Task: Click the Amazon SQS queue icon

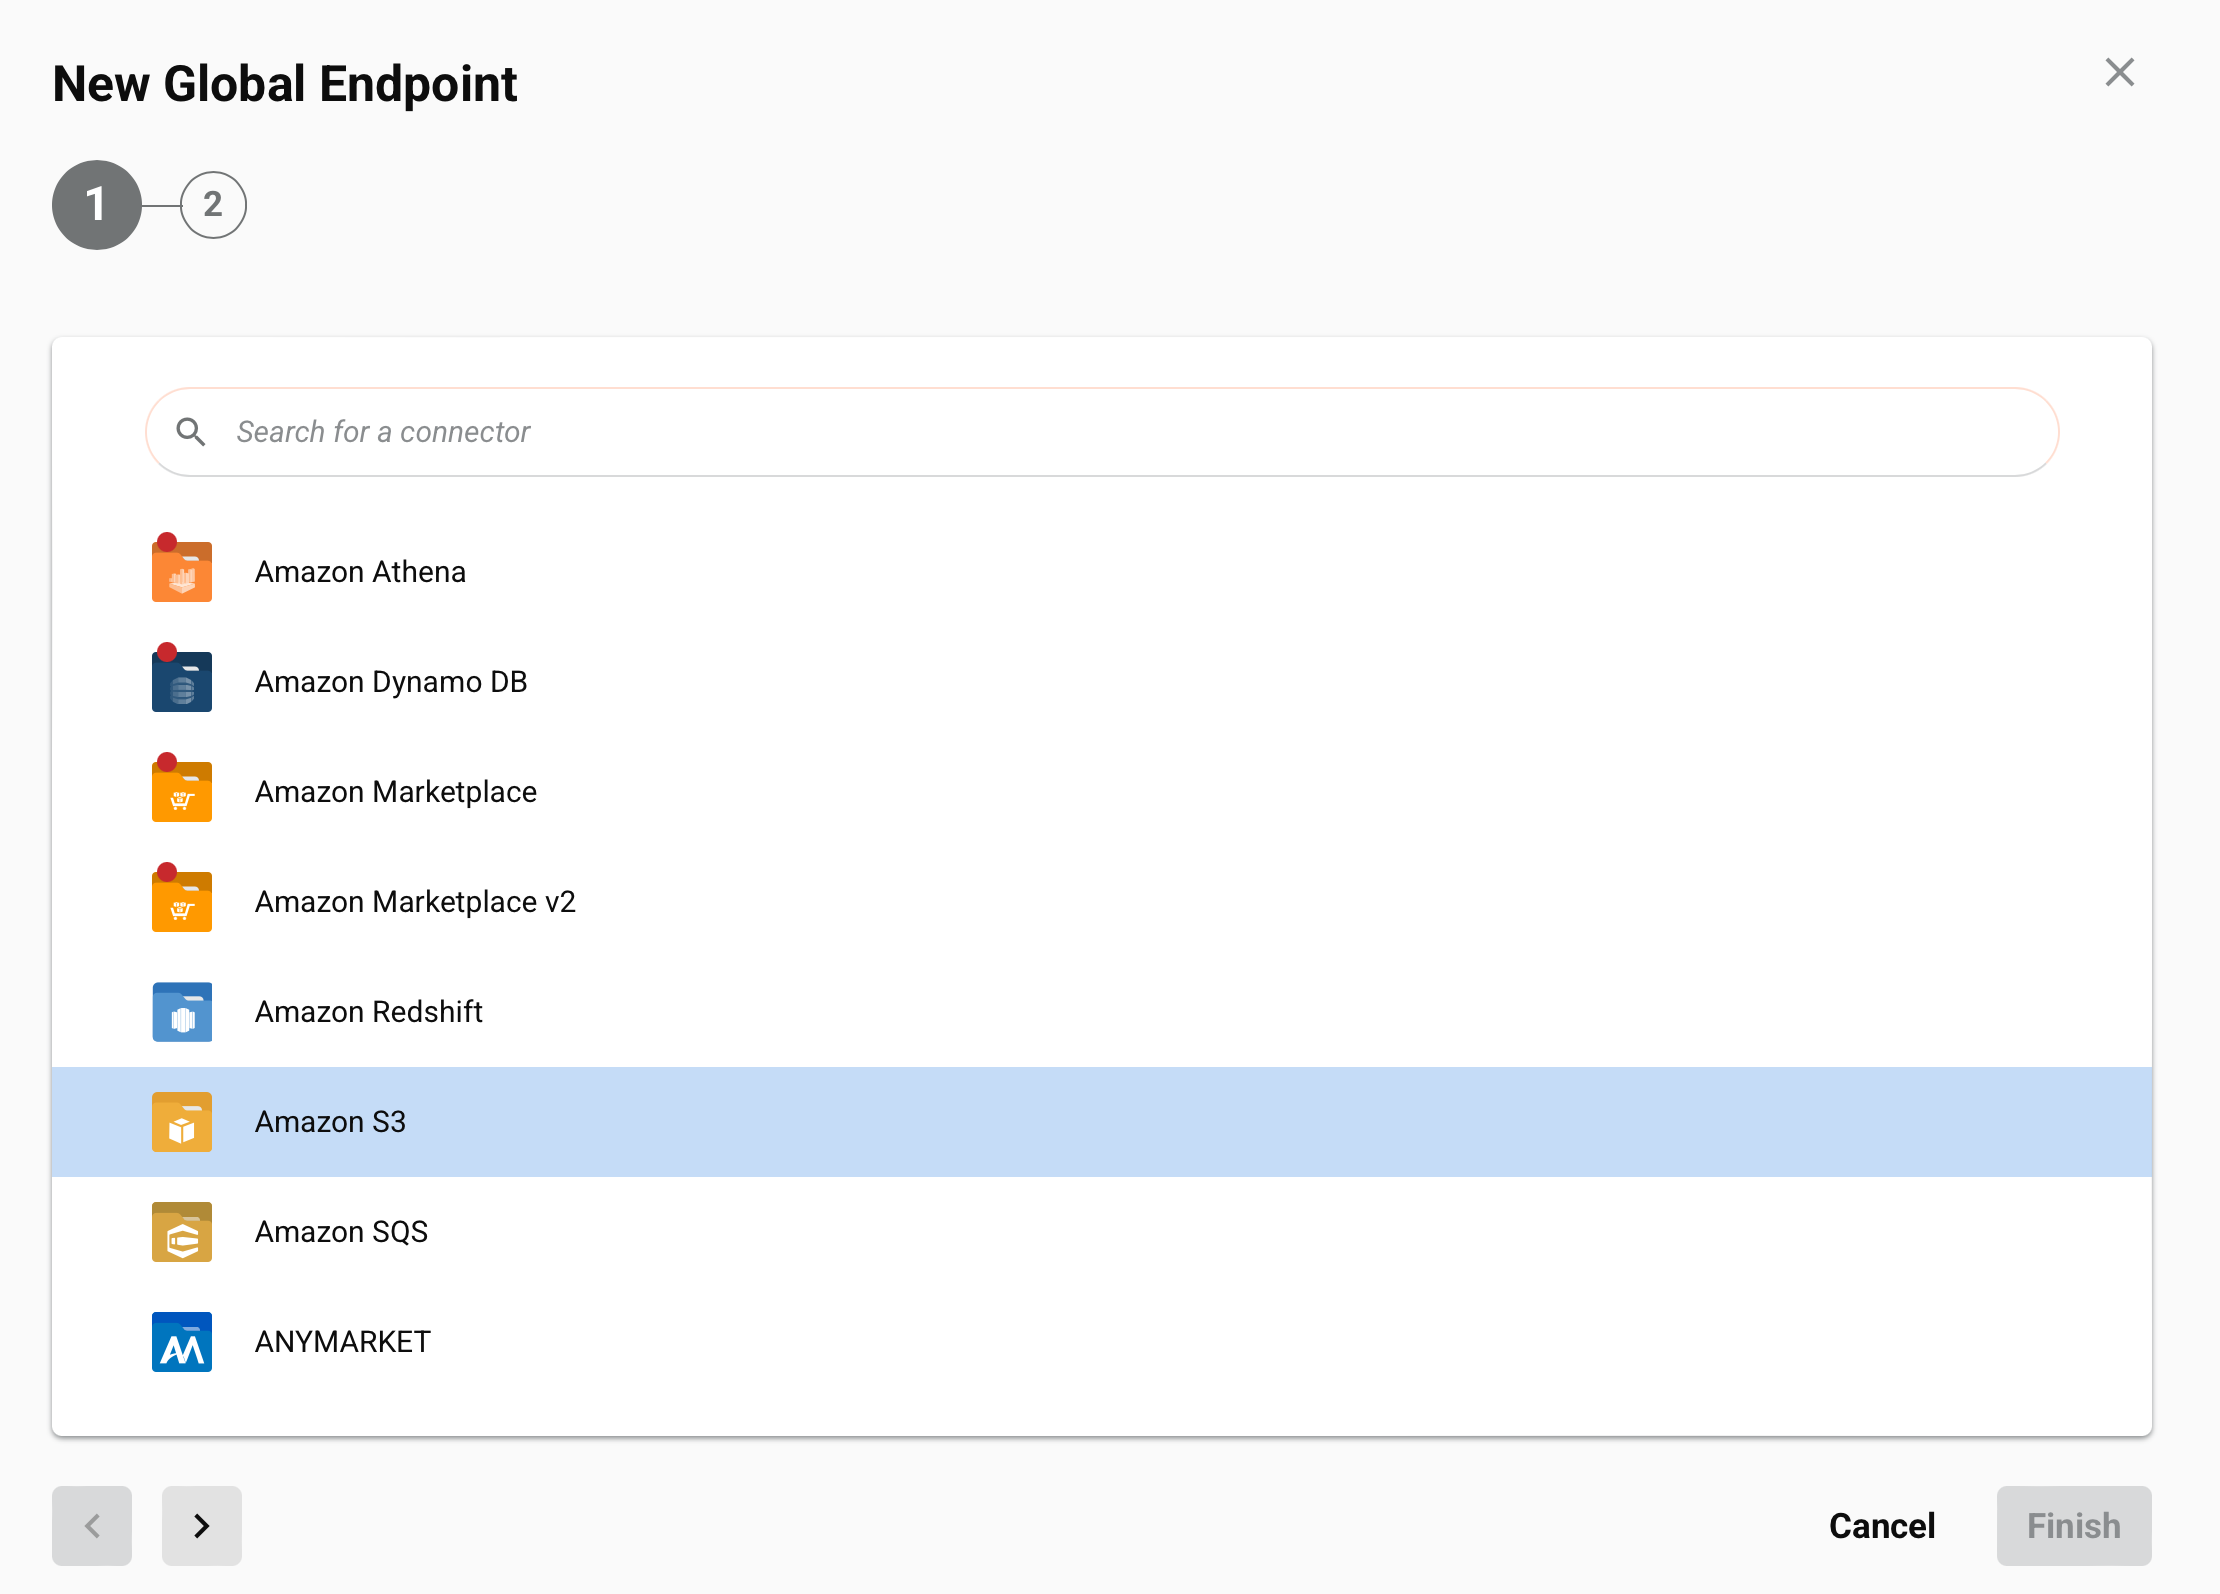Action: pyautogui.click(x=181, y=1231)
